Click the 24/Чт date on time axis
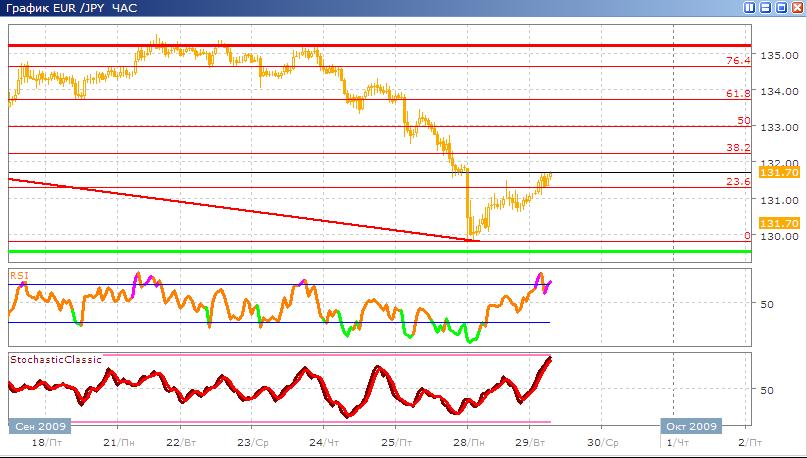This screenshot has width=807, height=458. (x=323, y=442)
